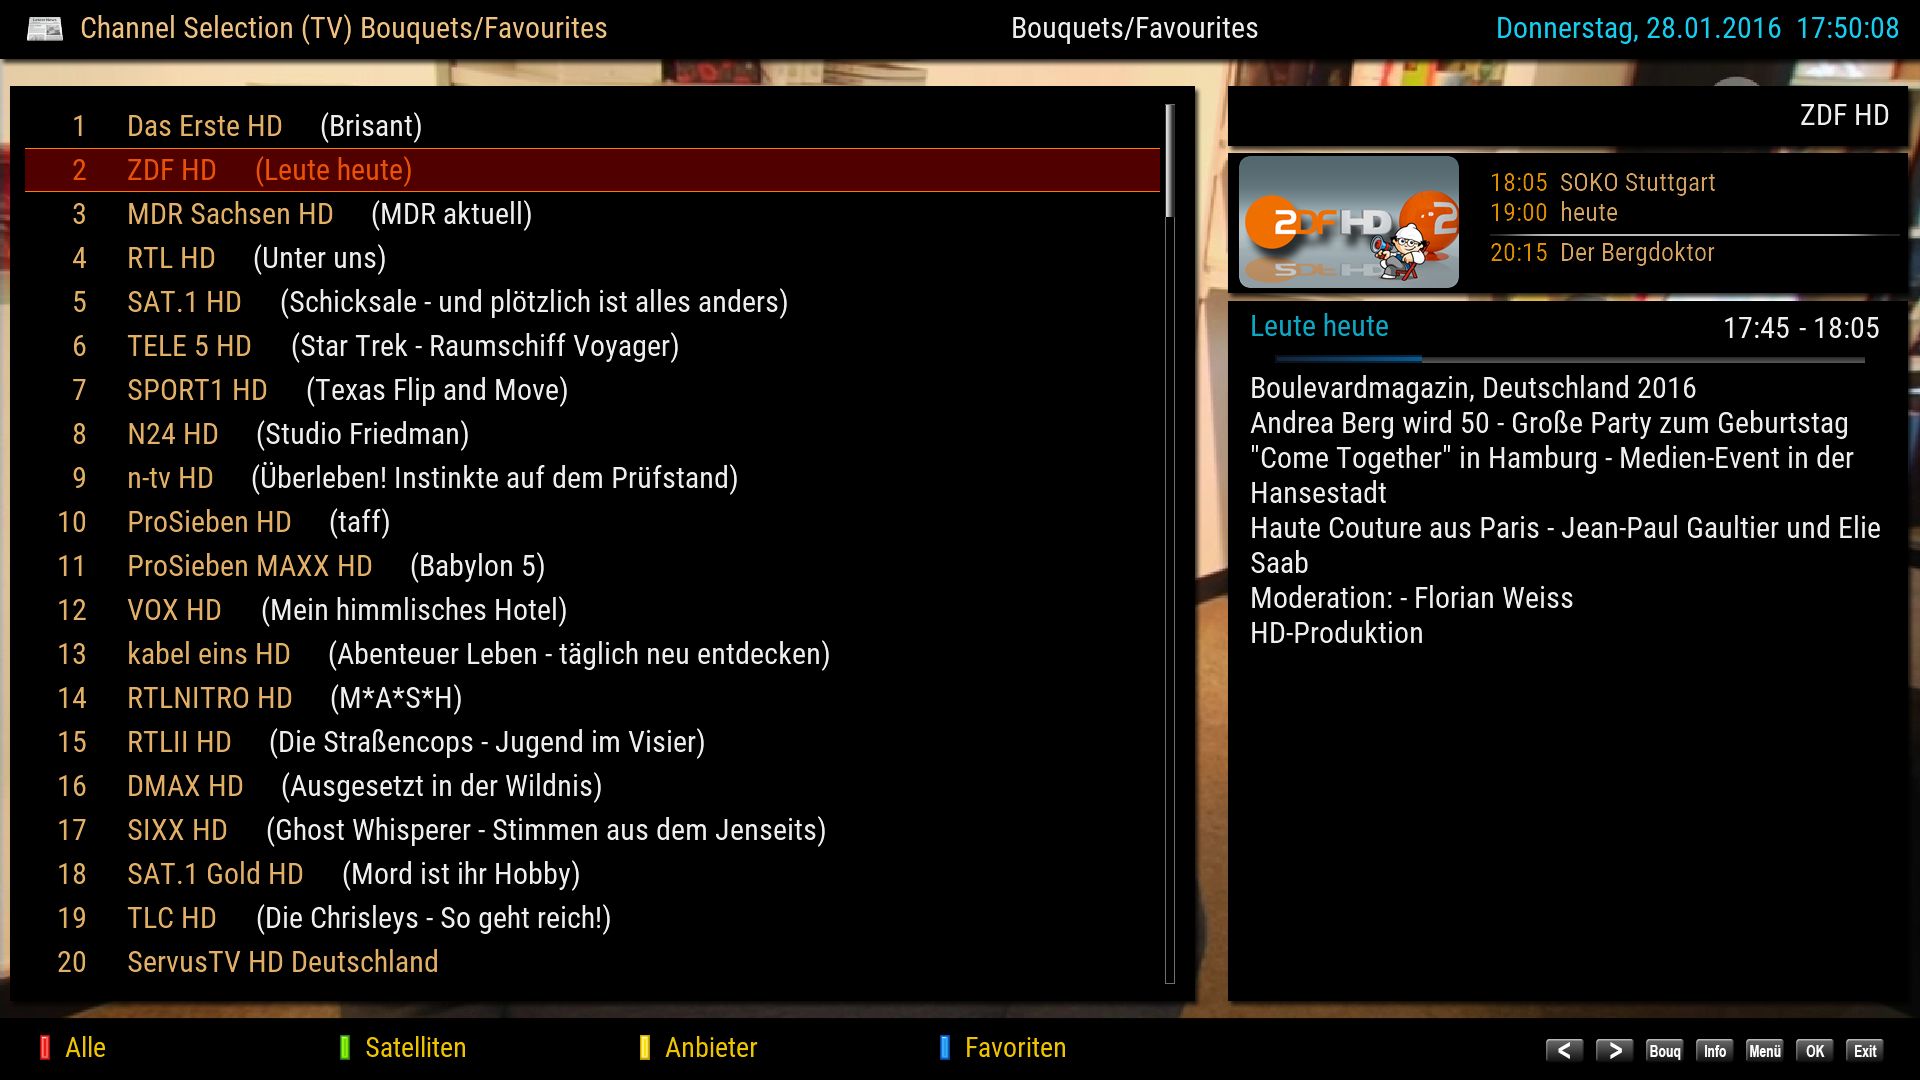Click the newspaper icon beside Channel Selection

44,28
